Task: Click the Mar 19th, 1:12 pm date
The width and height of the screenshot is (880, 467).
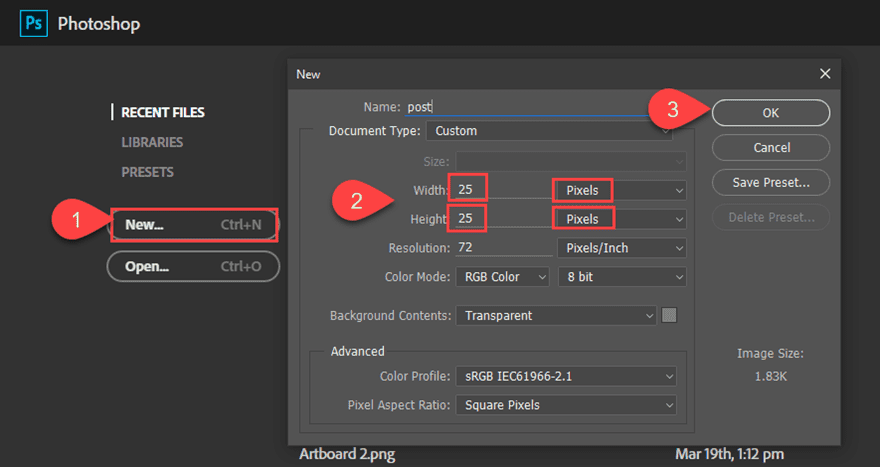Action: (x=730, y=454)
